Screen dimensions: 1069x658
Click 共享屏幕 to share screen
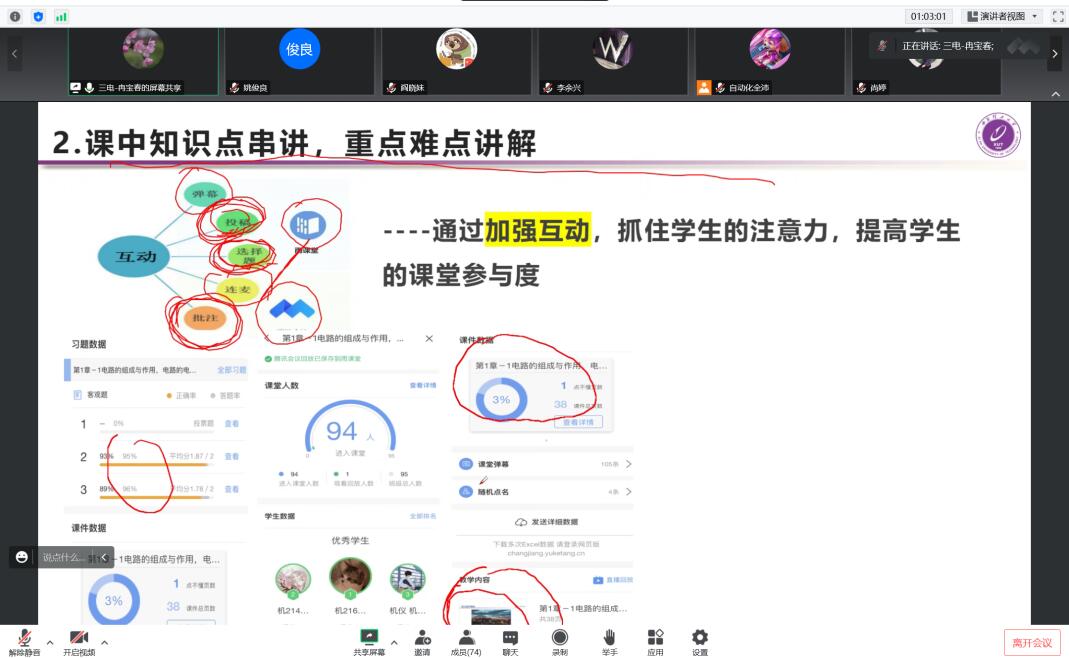pos(368,642)
